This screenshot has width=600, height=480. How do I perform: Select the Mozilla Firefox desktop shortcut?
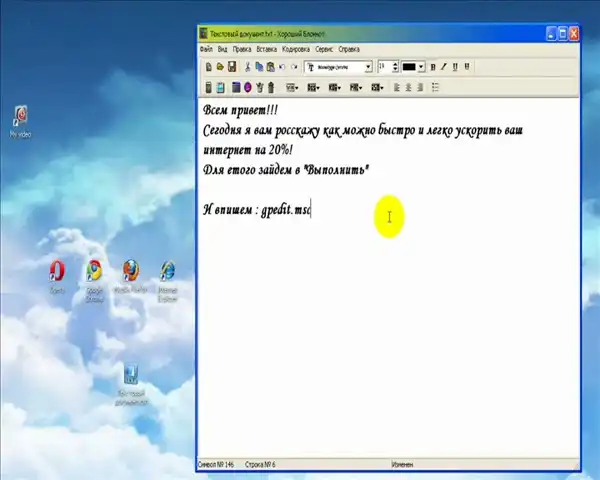click(x=130, y=277)
